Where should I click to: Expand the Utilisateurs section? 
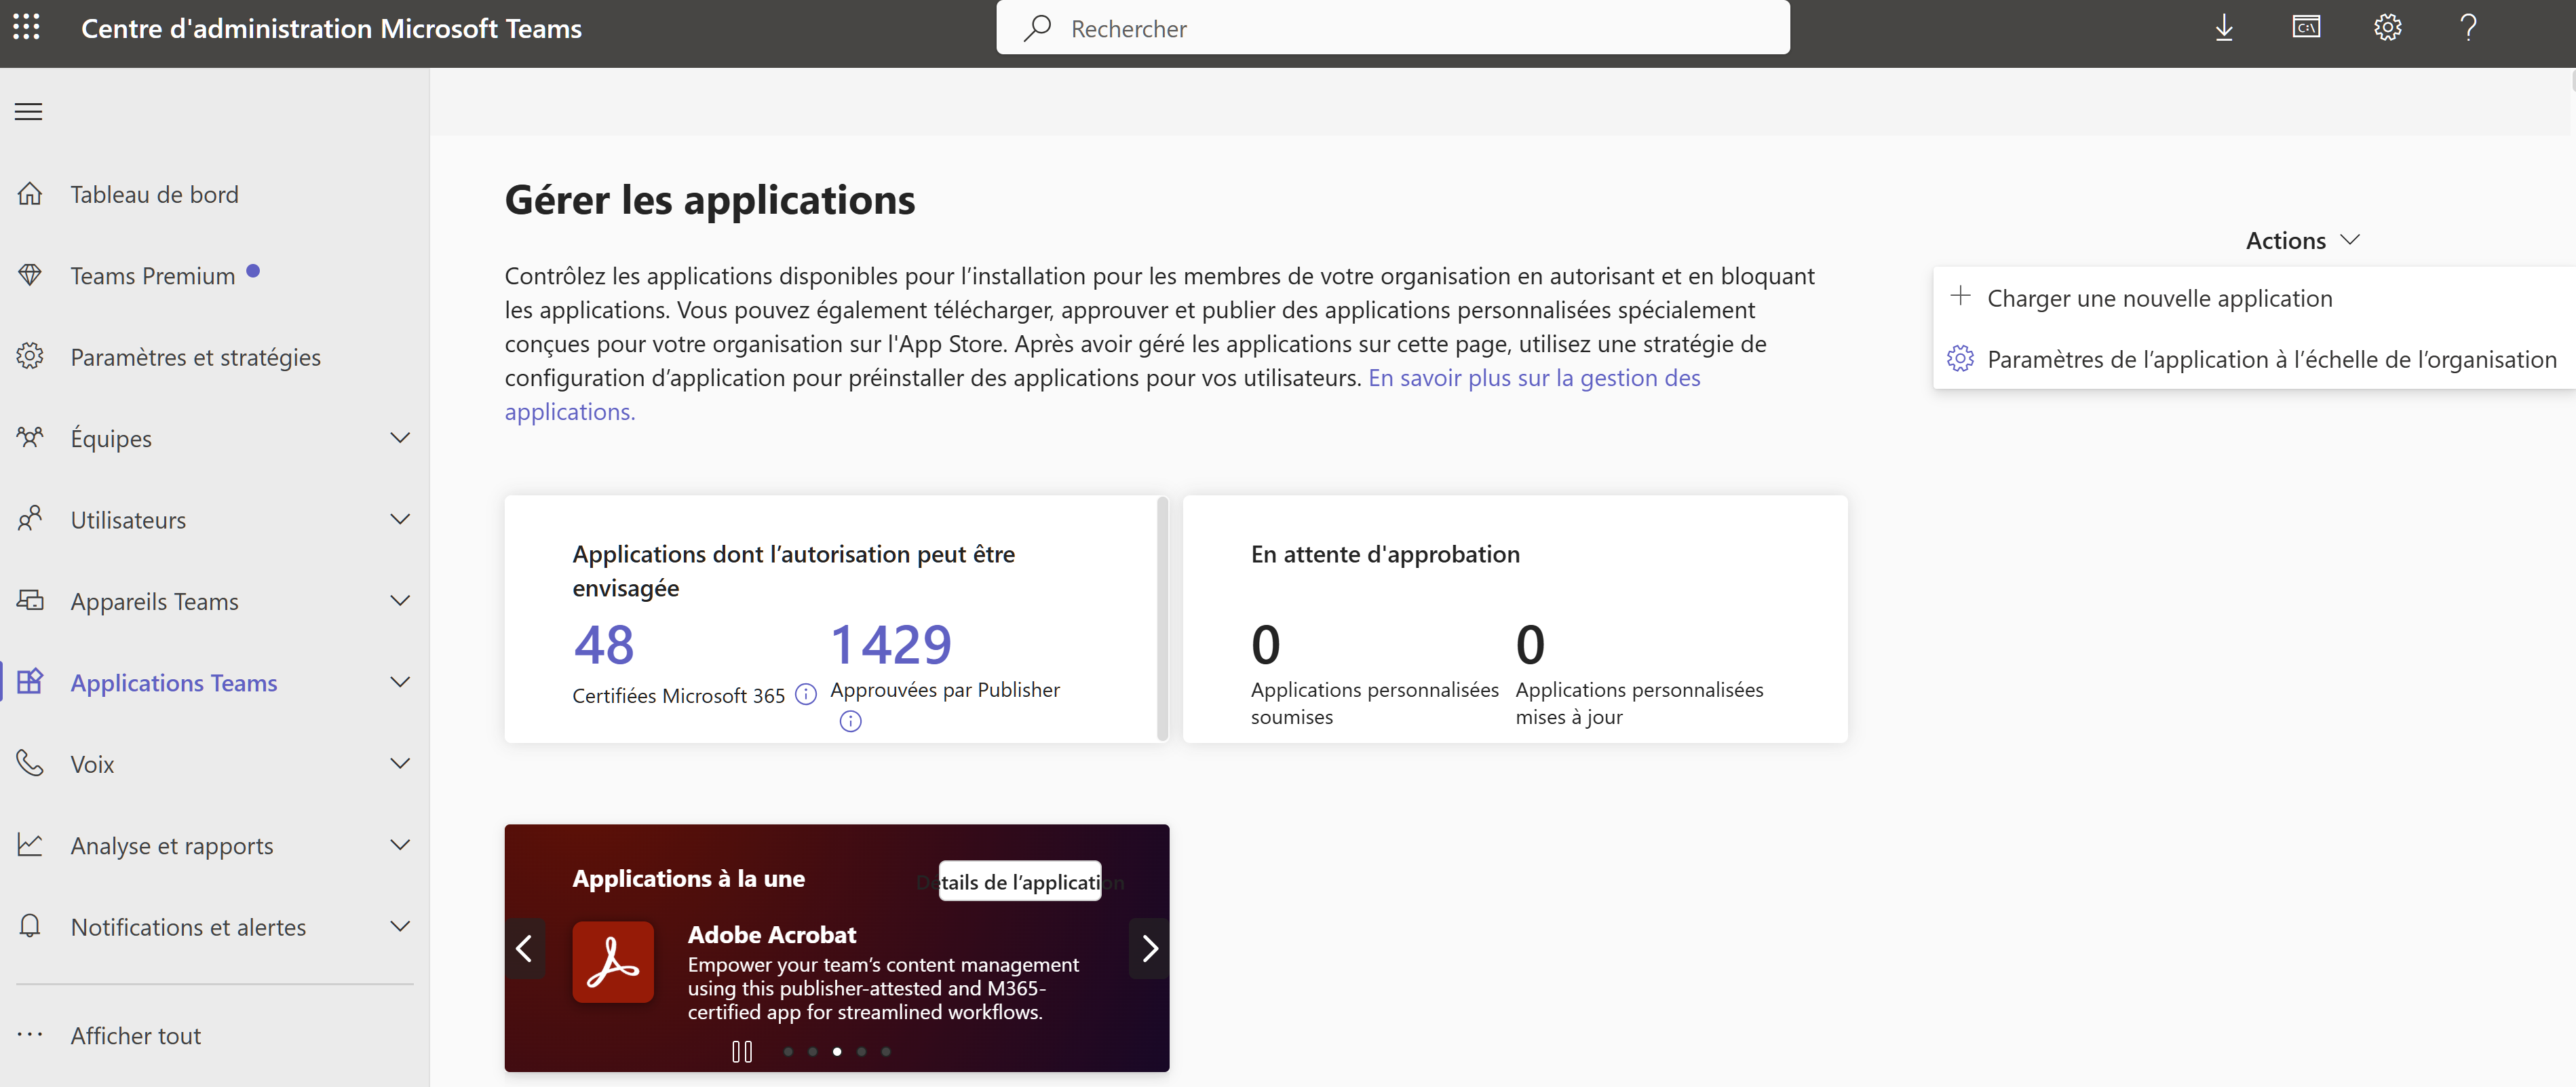pos(400,519)
